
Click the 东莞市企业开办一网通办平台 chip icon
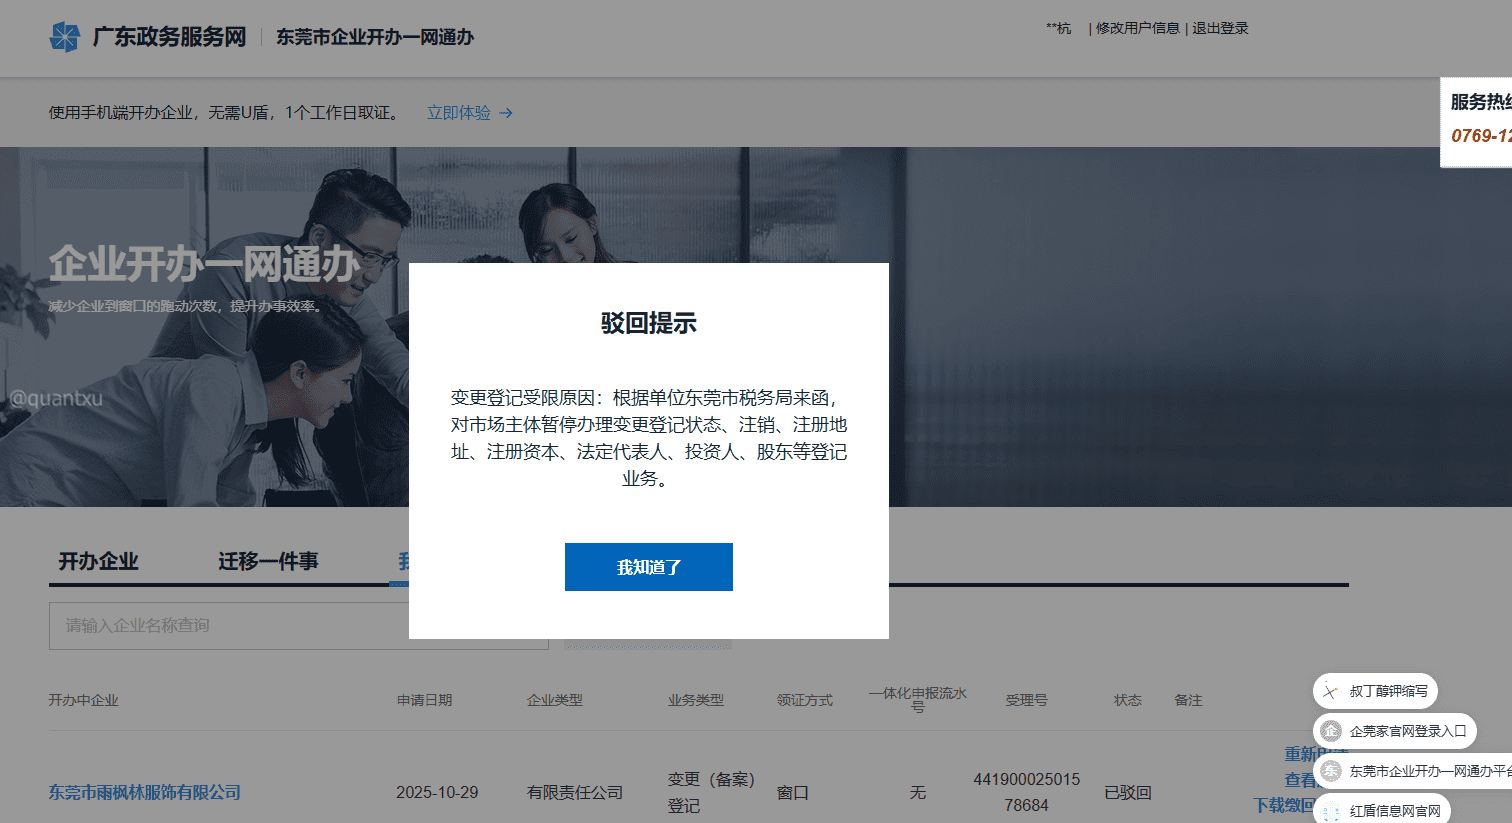[1330, 771]
